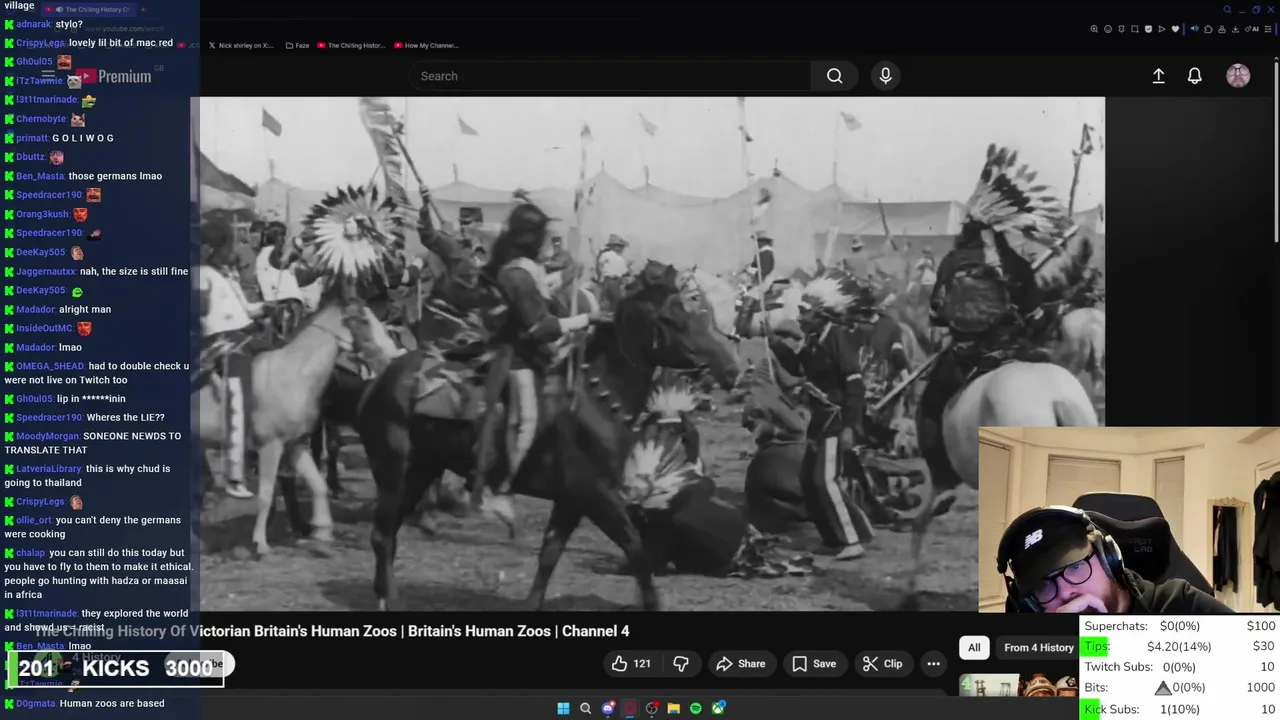The image size is (1280, 720).
Task: Open the YouTube upload/create icon
Action: click(x=1158, y=76)
